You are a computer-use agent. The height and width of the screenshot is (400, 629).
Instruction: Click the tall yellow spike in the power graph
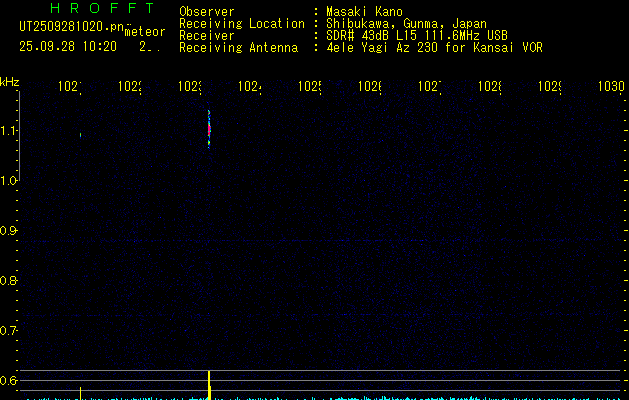(x=209, y=383)
